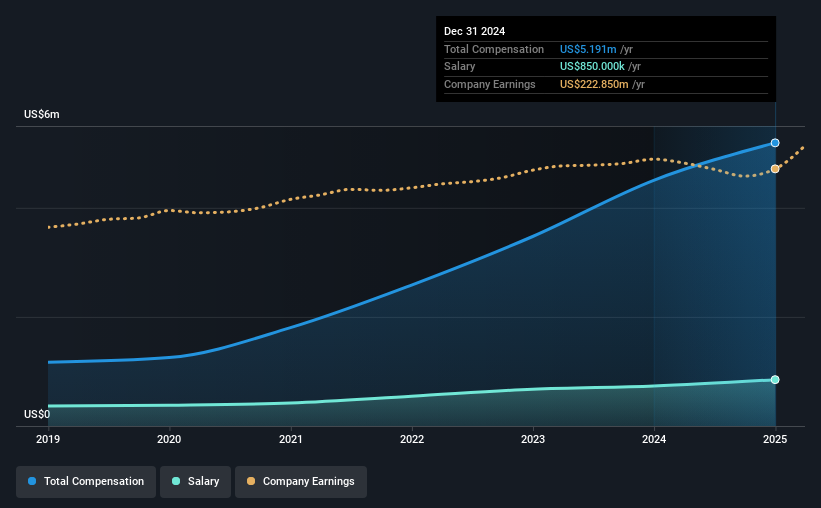Click the US$5.191m total compensation value
Viewport: 821px width, 508px height.
click(588, 49)
